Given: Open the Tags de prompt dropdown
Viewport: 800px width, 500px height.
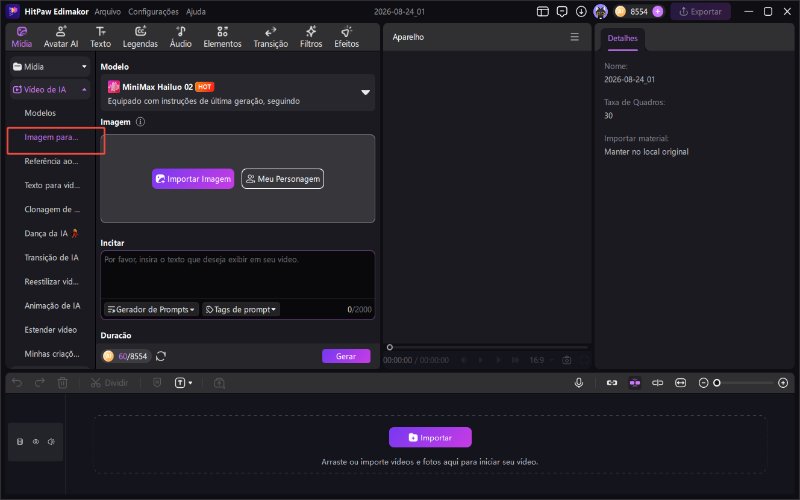Looking at the screenshot, I should coord(241,310).
